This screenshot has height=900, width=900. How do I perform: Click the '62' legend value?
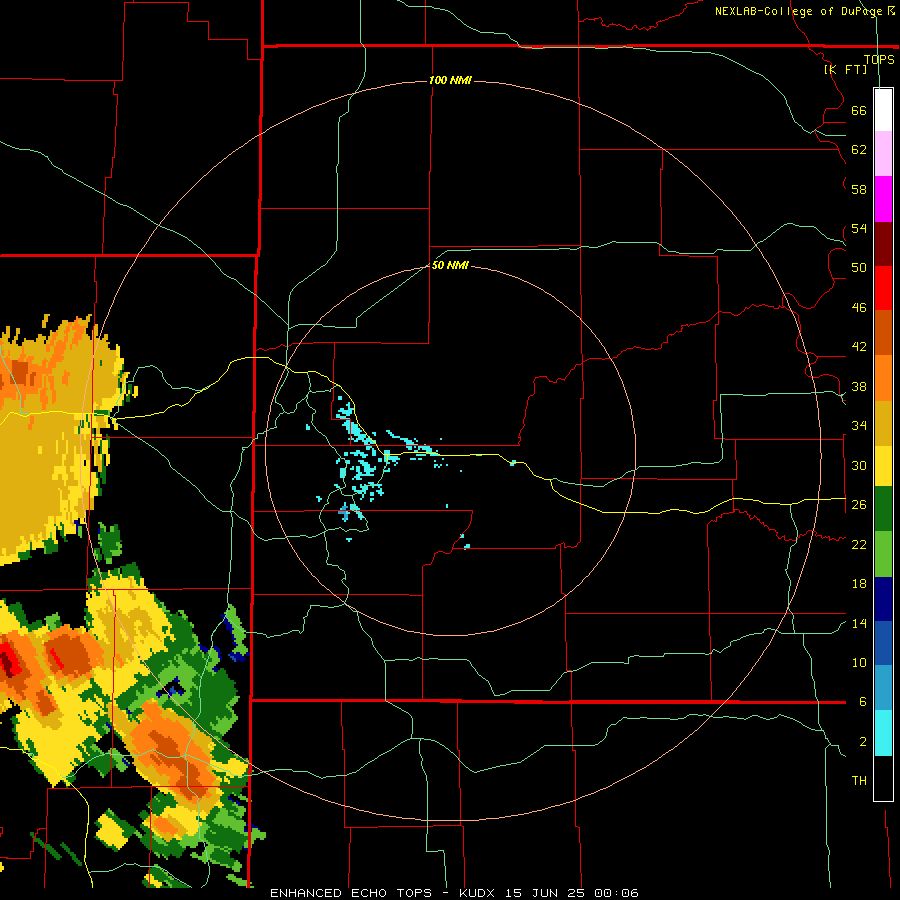(x=859, y=150)
